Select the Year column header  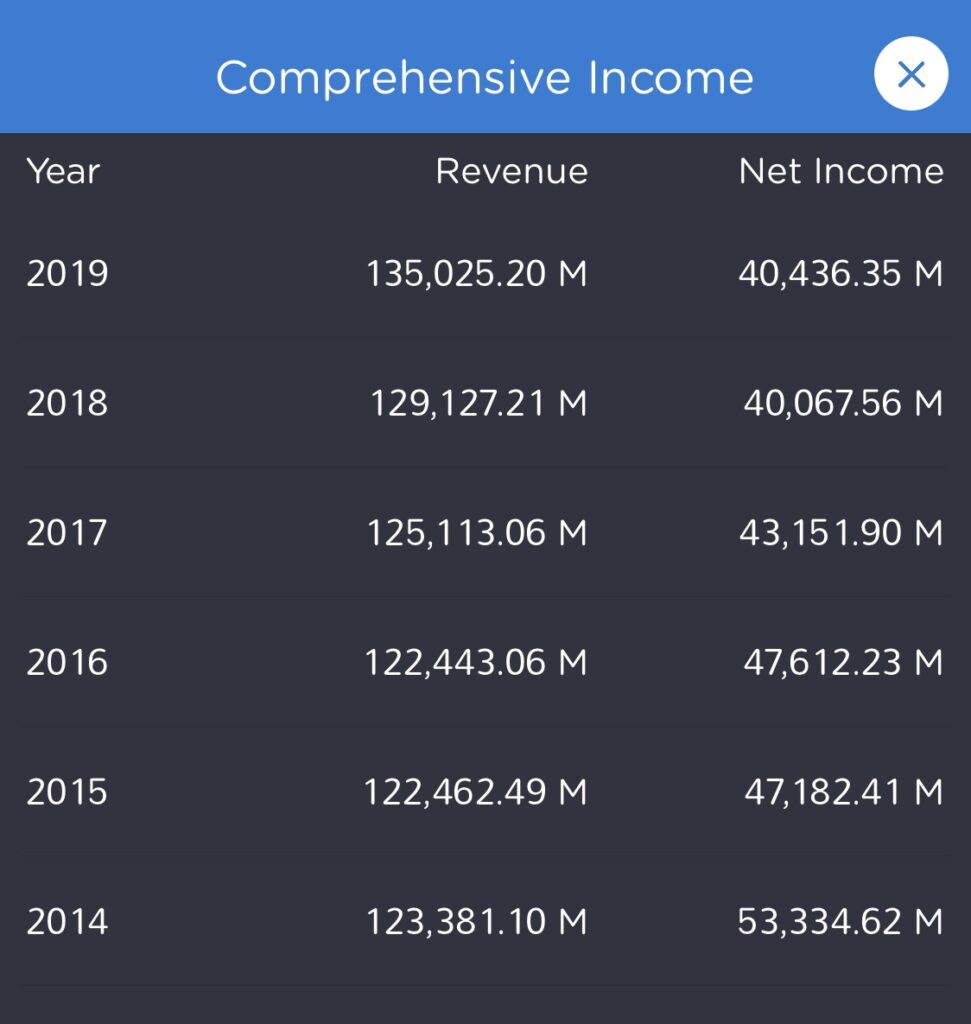[63, 171]
